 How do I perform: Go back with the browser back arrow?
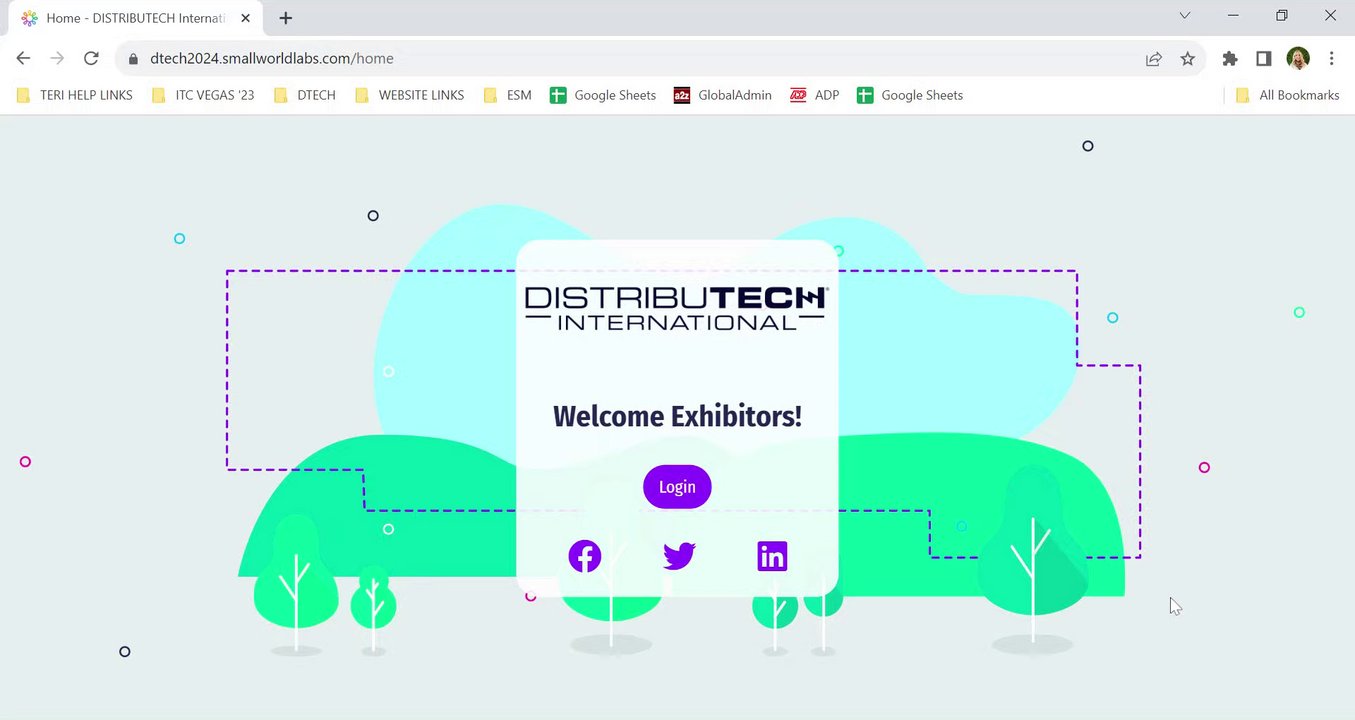pos(24,58)
